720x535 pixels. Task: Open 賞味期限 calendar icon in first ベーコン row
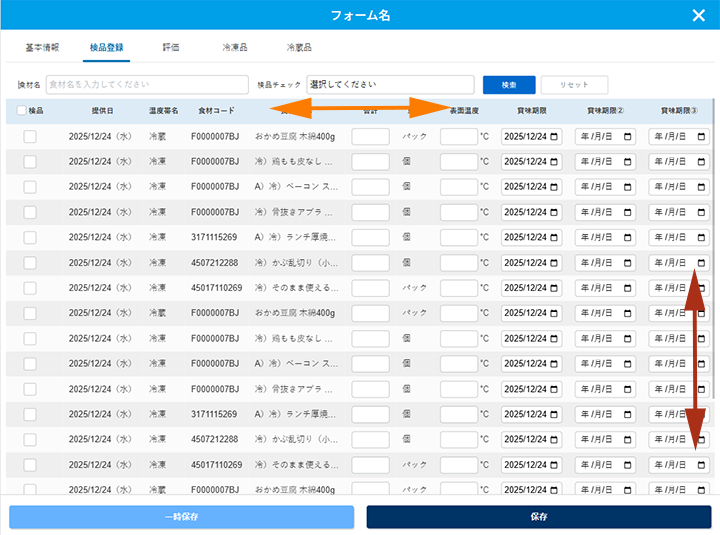coord(554,187)
